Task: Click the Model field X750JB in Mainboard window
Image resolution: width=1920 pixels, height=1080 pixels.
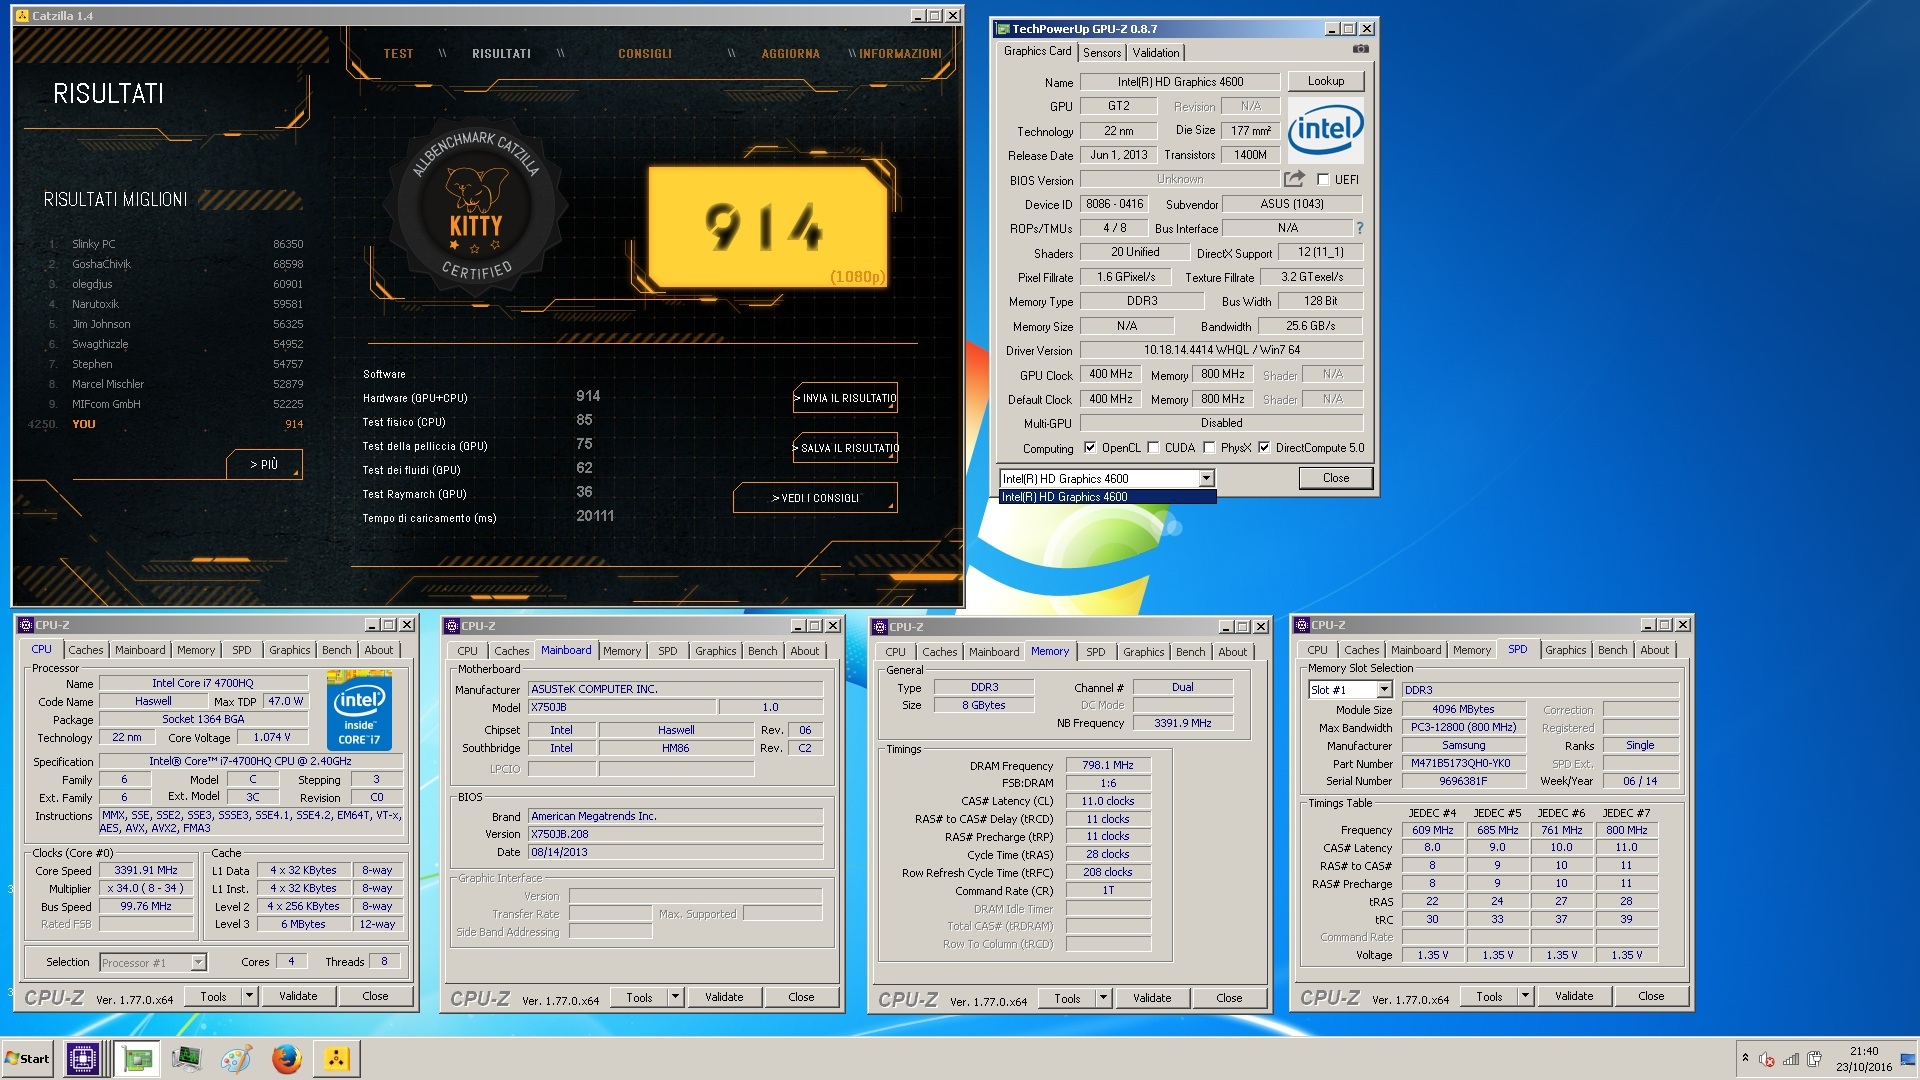Action: [x=621, y=707]
